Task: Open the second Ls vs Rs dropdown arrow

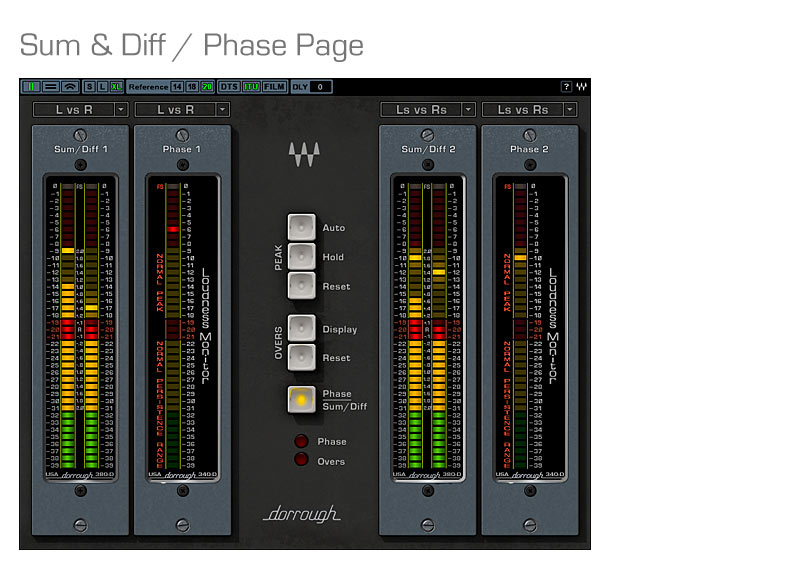Action: (x=570, y=110)
